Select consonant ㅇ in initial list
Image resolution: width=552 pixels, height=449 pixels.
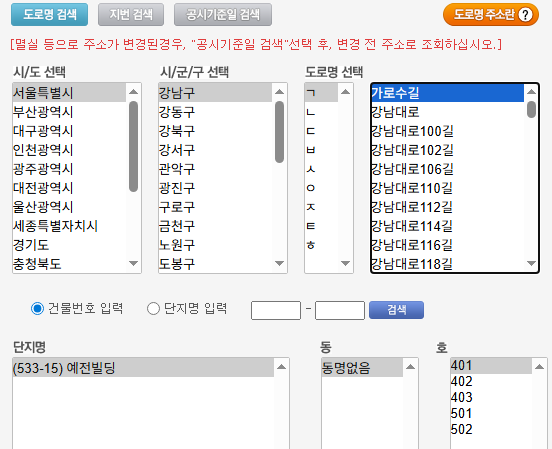[x=321, y=188]
